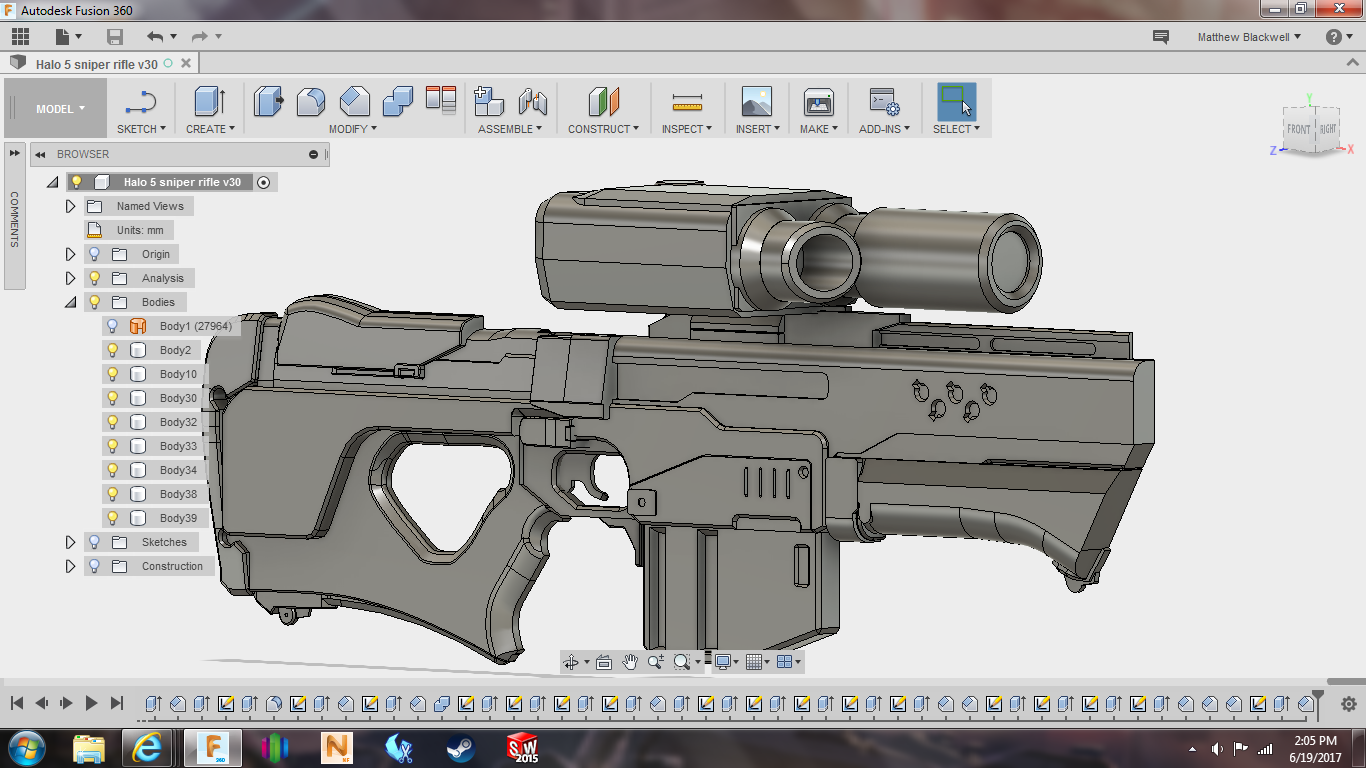Open the SKETCH menu
This screenshot has width=1366, height=768.
141,129
